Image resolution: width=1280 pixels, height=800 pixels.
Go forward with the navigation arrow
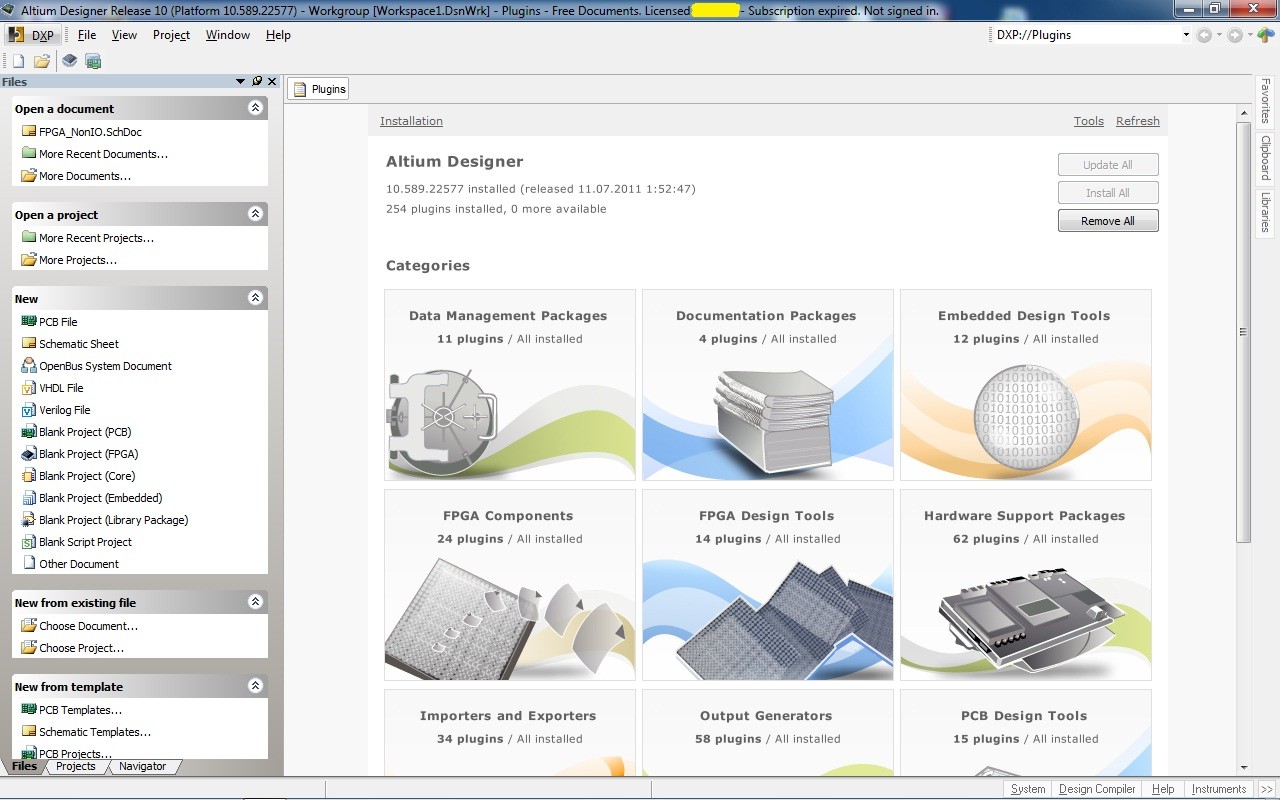click(x=1236, y=35)
